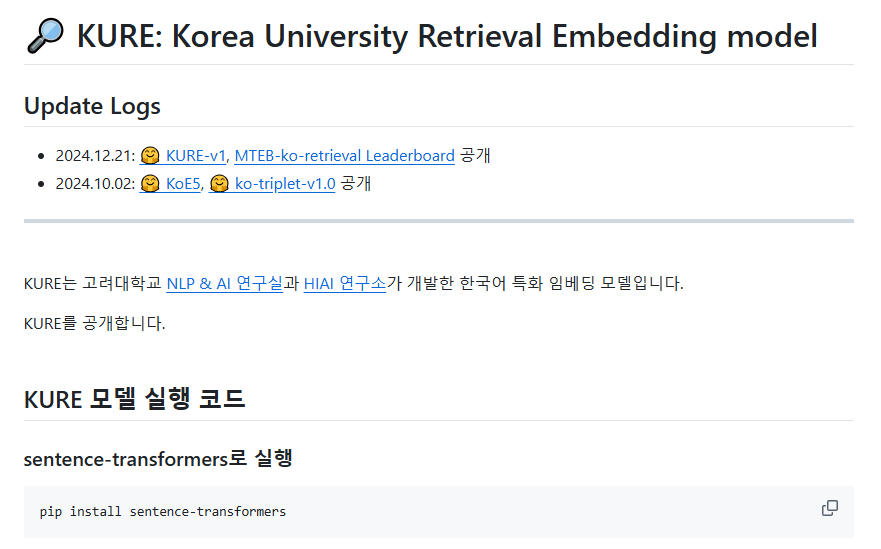Click the pip install sentence-transformers code text
This screenshot has height=549, width=881.
tap(163, 511)
